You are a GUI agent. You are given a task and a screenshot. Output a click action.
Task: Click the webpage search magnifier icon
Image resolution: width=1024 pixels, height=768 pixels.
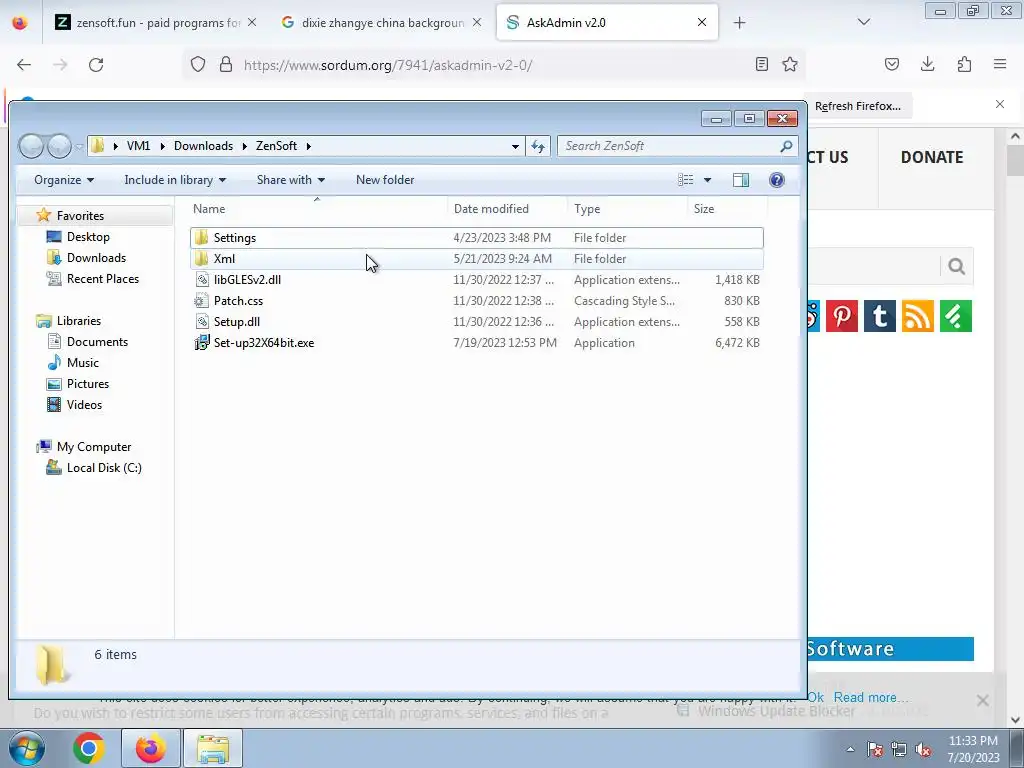pyautogui.click(x=957, y=266)
